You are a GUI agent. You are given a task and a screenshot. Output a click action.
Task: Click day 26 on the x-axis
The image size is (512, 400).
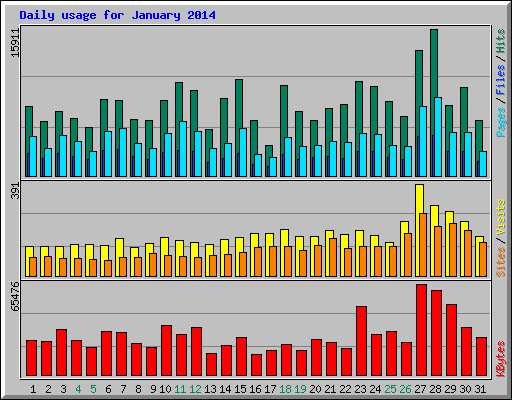[405, 389]
